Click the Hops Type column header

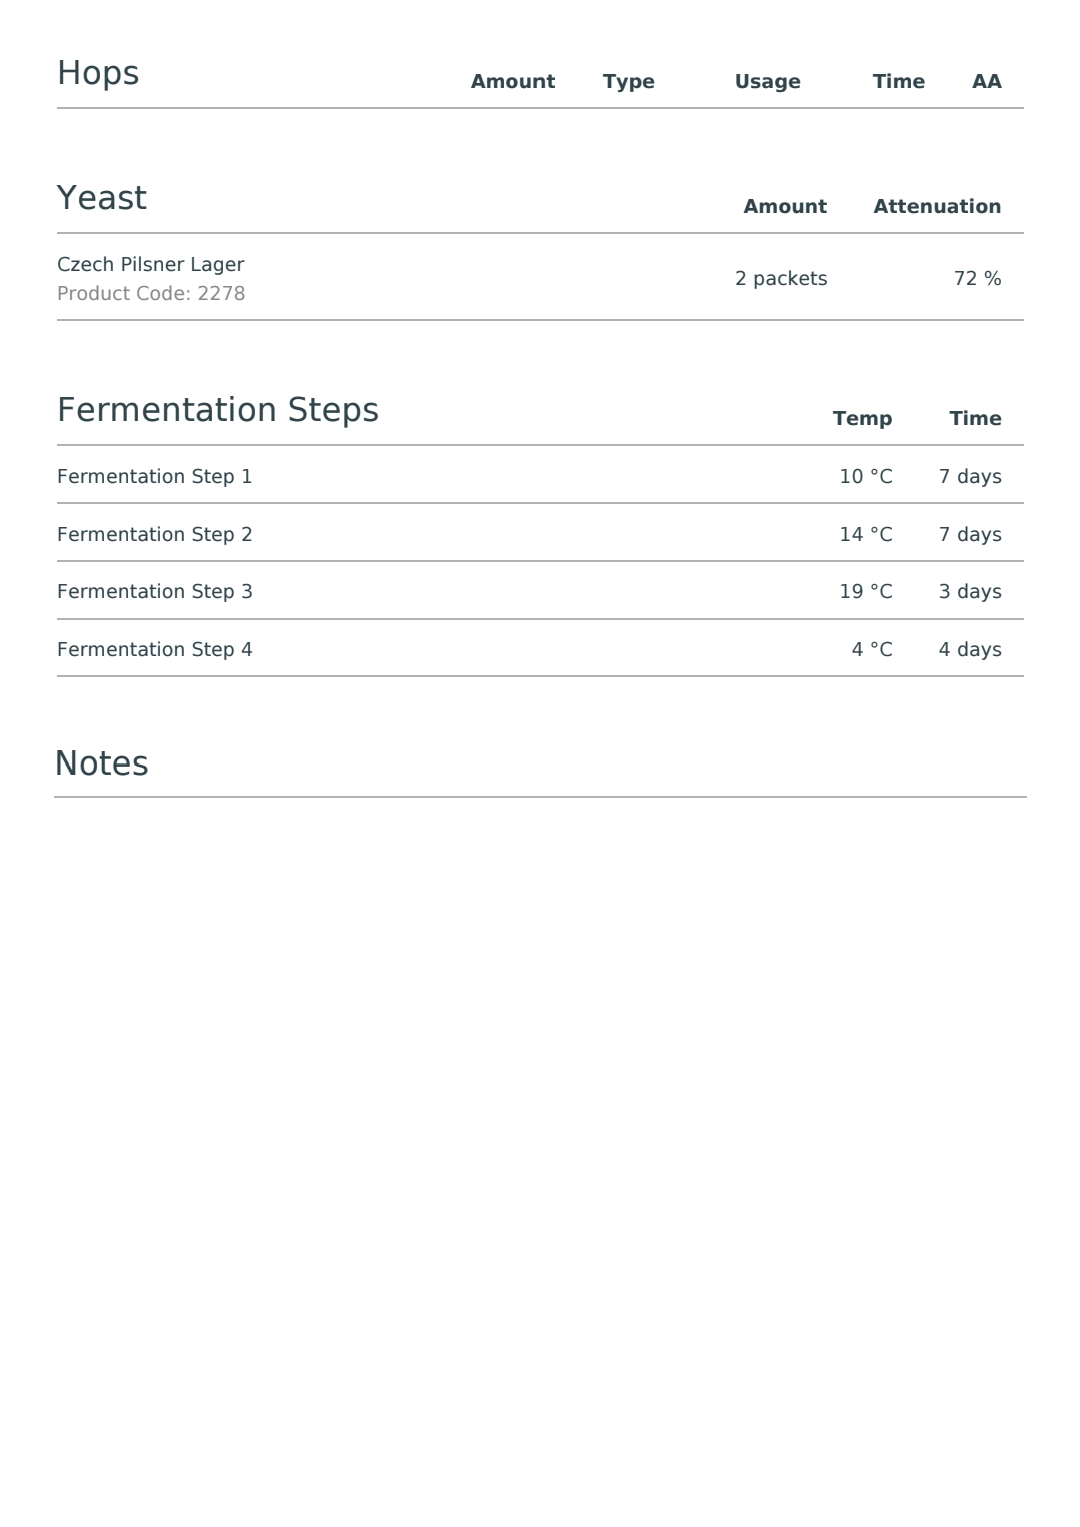pyautogui.click(x=629, y=82)
